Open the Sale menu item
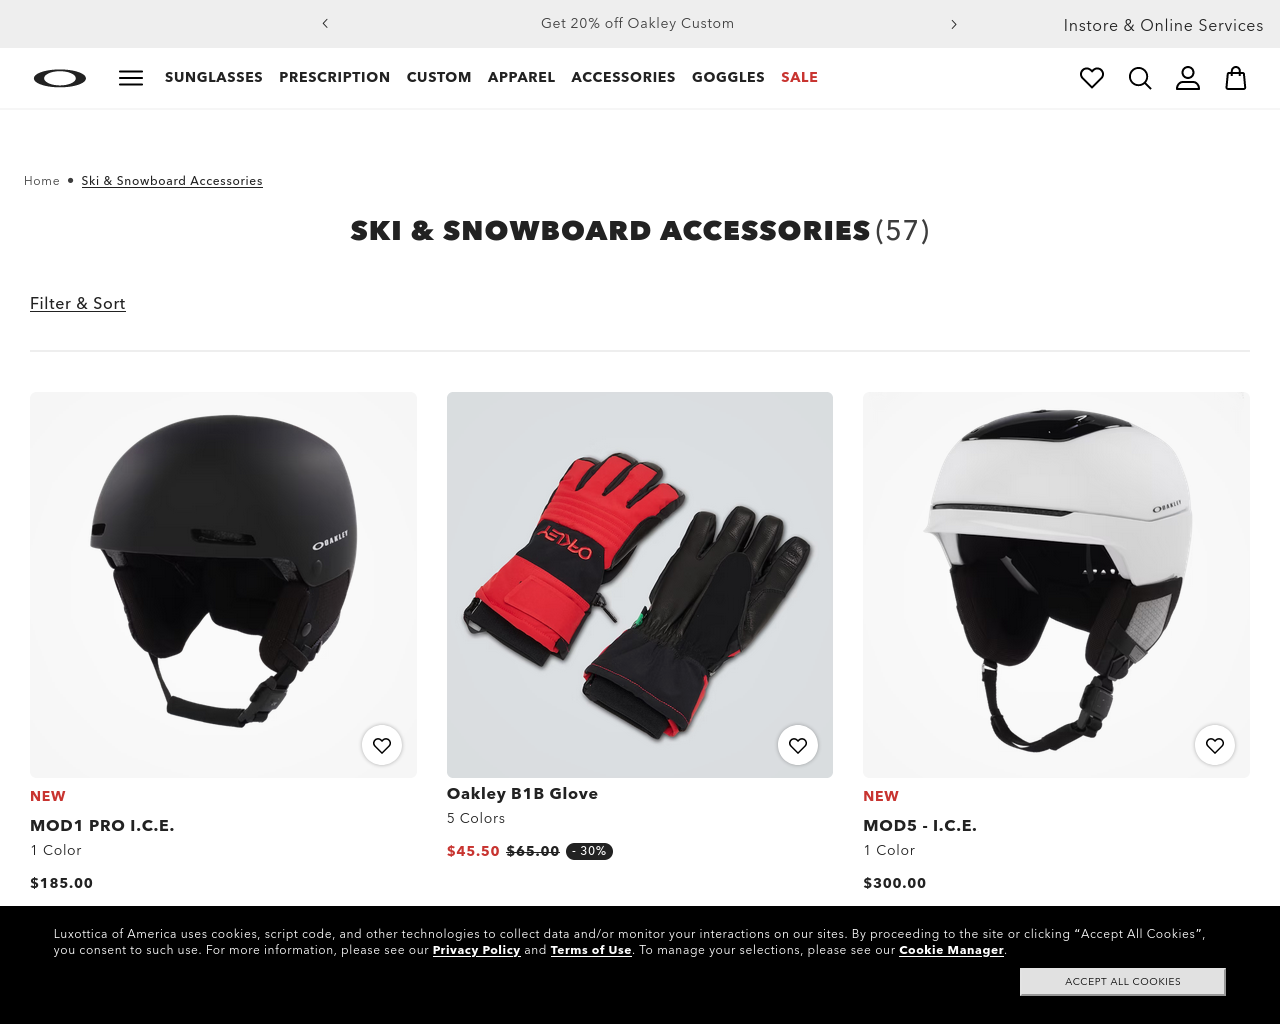 799,77
